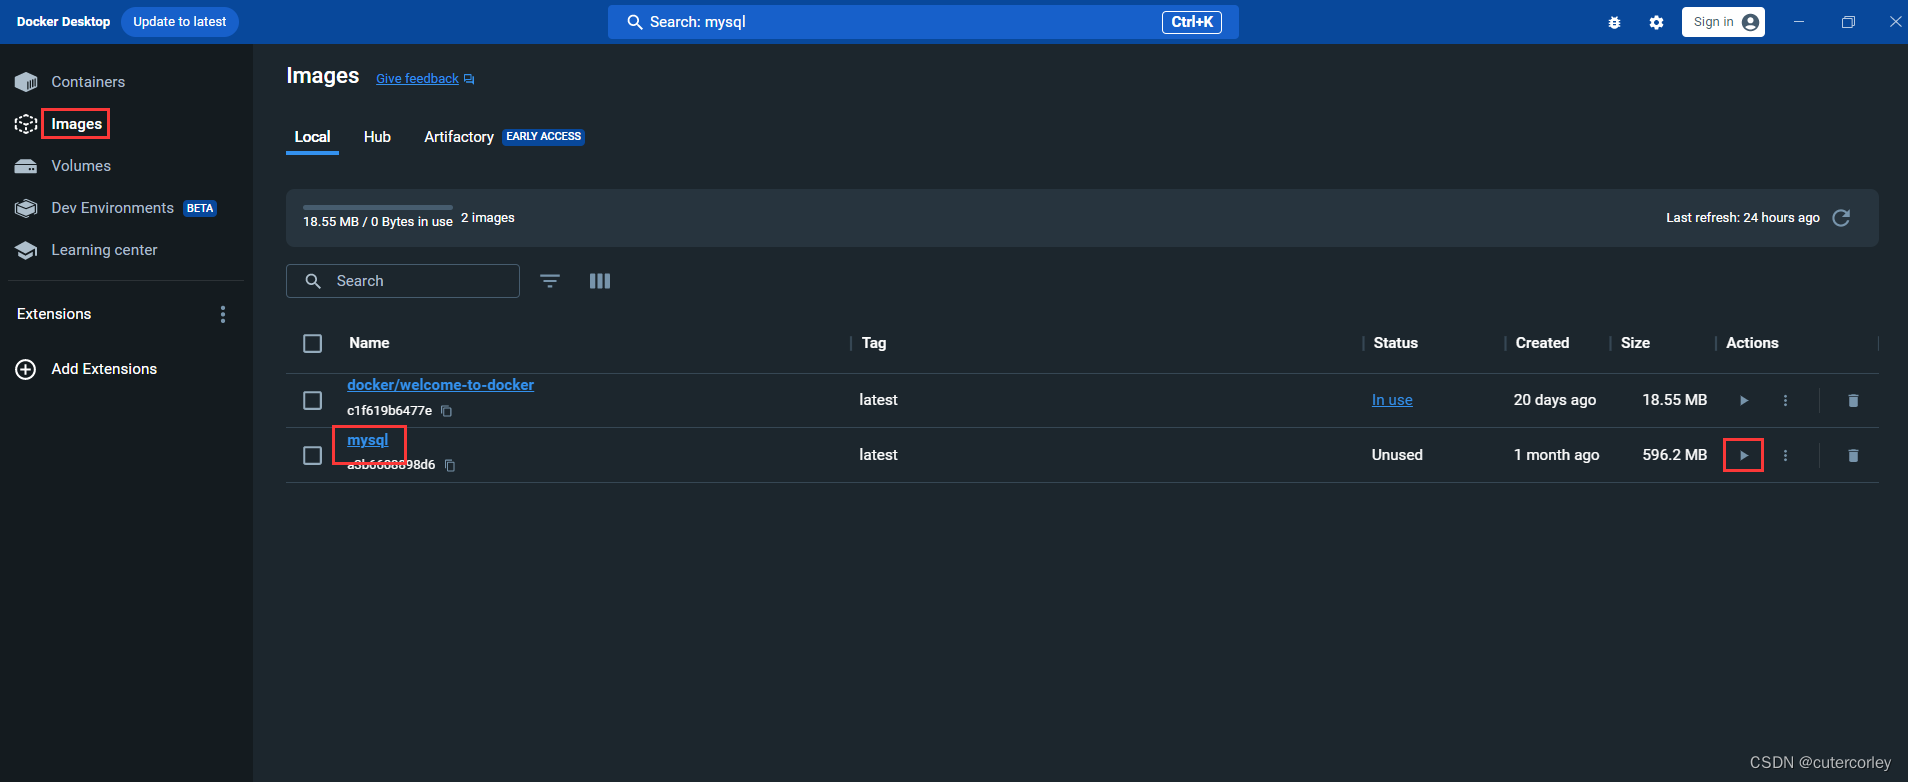Open the column display options icon

600,281
